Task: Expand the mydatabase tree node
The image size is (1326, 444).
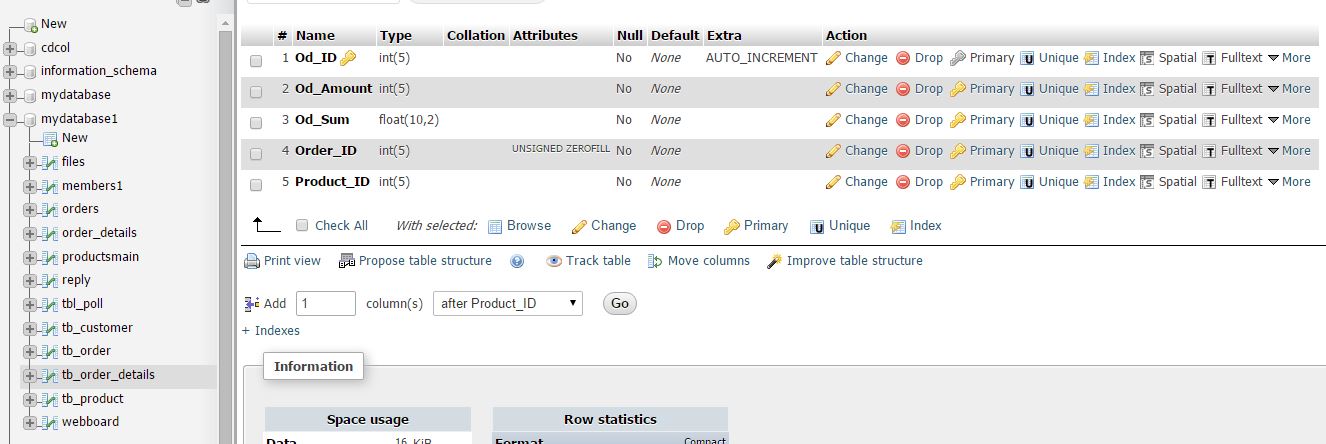Action: [11, 95]
